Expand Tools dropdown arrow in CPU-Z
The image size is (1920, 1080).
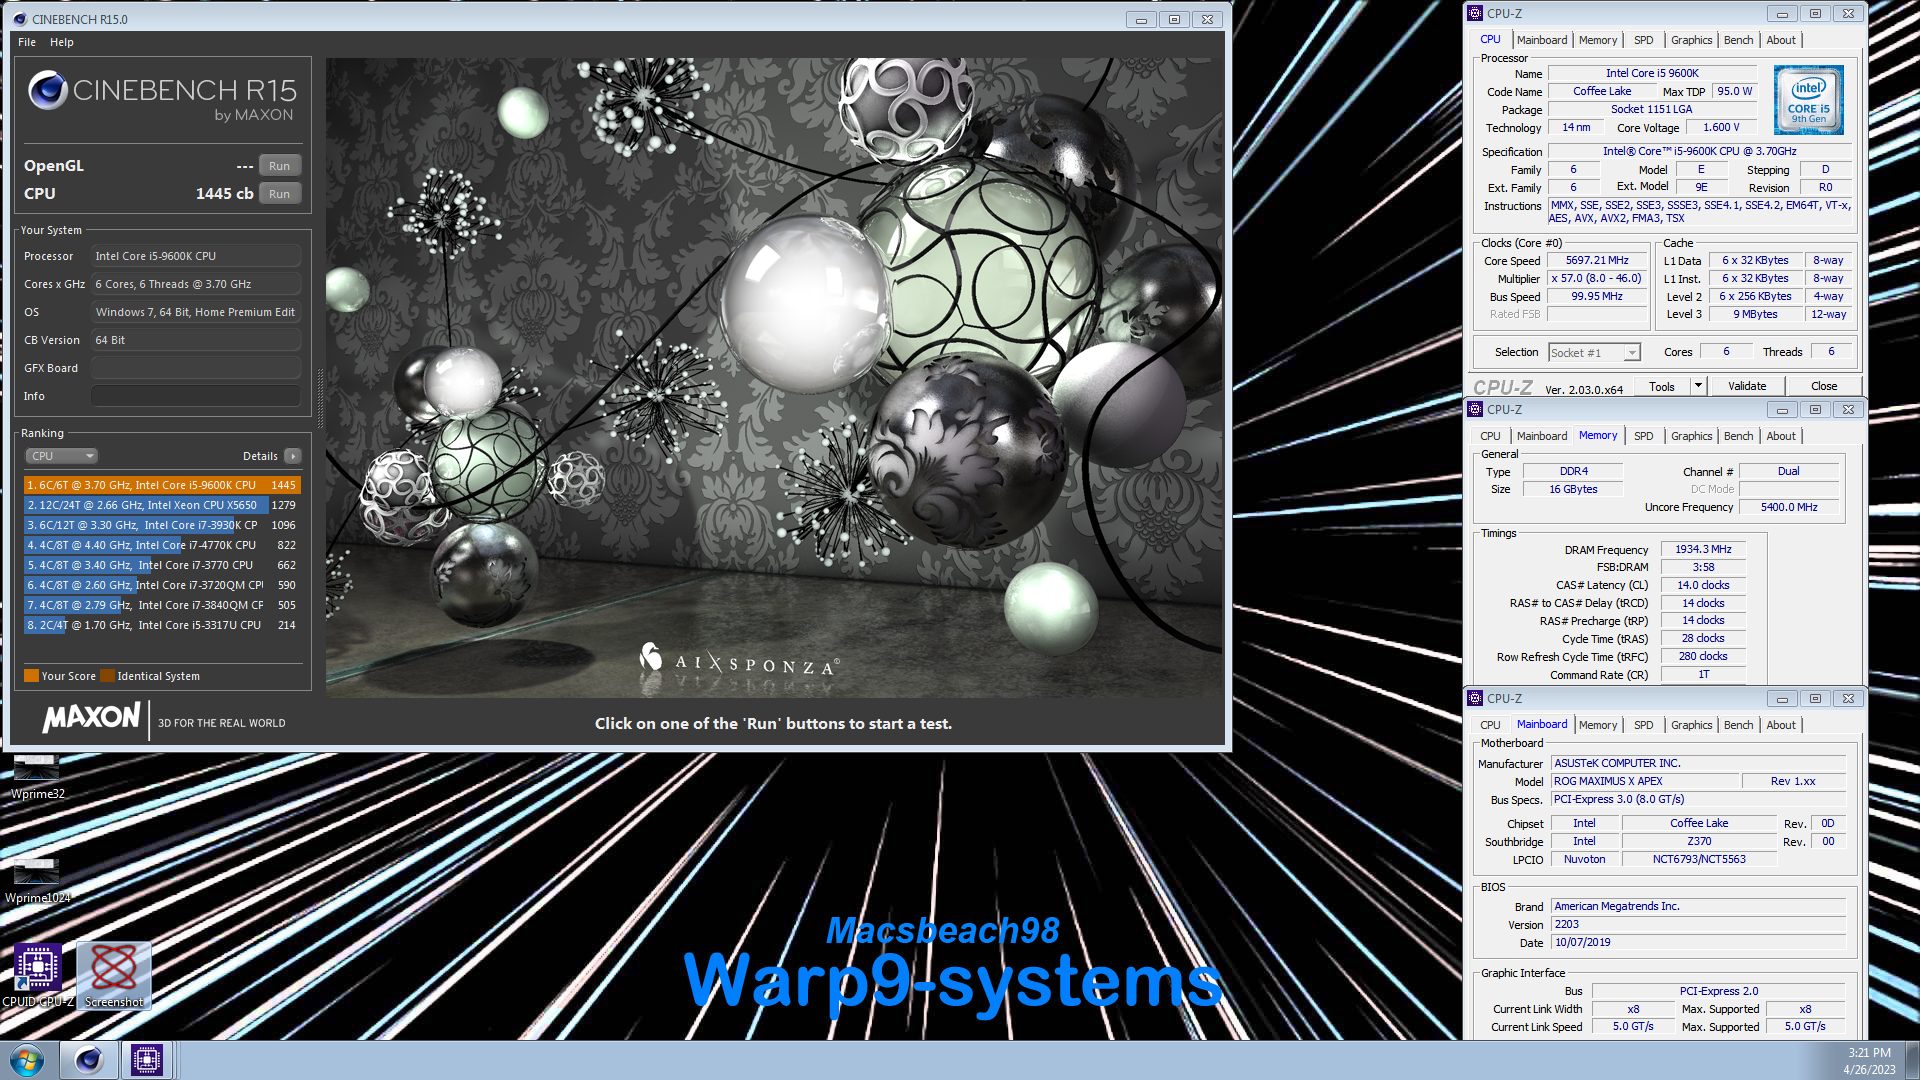[1698, 386]
